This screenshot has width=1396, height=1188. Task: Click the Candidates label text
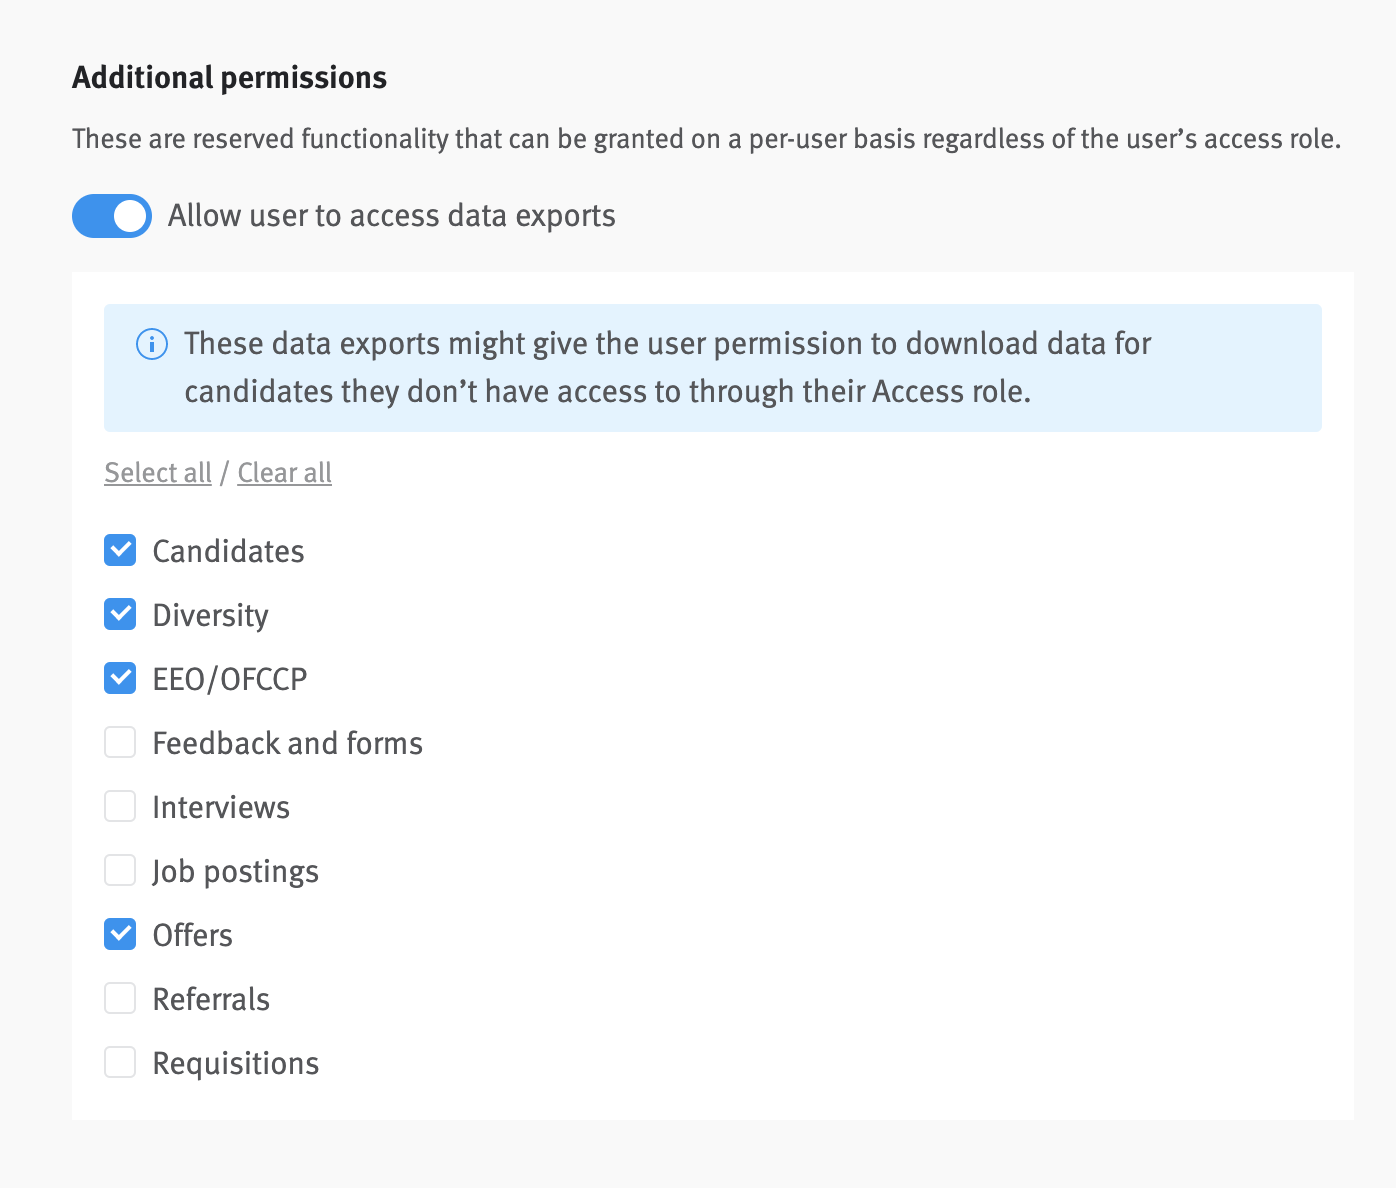(228, 551)
